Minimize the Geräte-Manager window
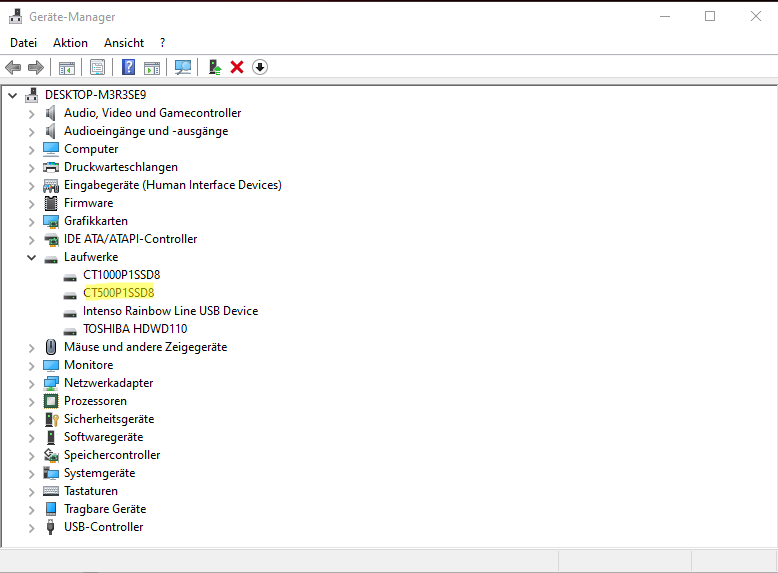The height and width of the screenshot is (573, 778). [x=665, y=16]
